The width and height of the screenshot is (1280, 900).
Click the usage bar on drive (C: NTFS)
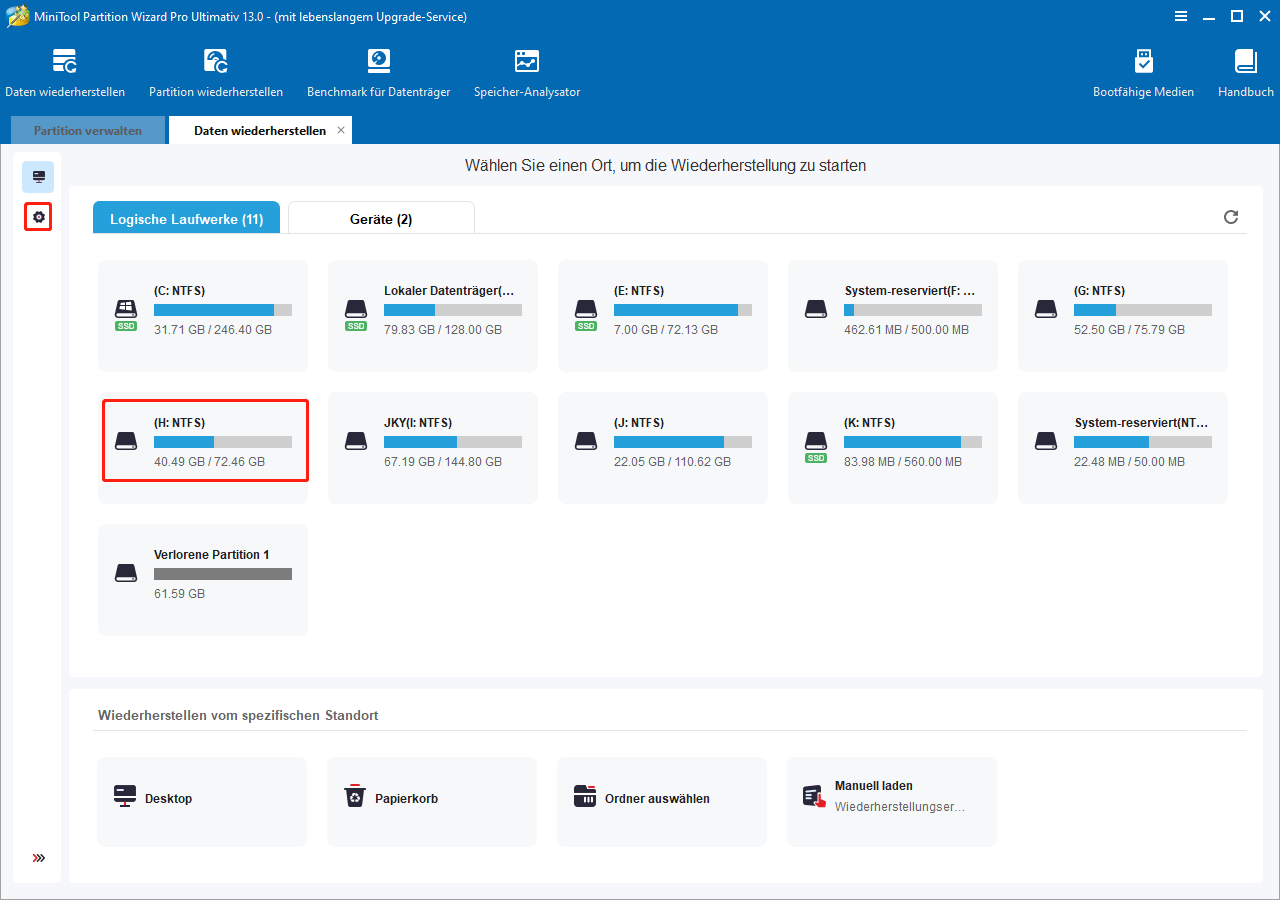[222, 309]
